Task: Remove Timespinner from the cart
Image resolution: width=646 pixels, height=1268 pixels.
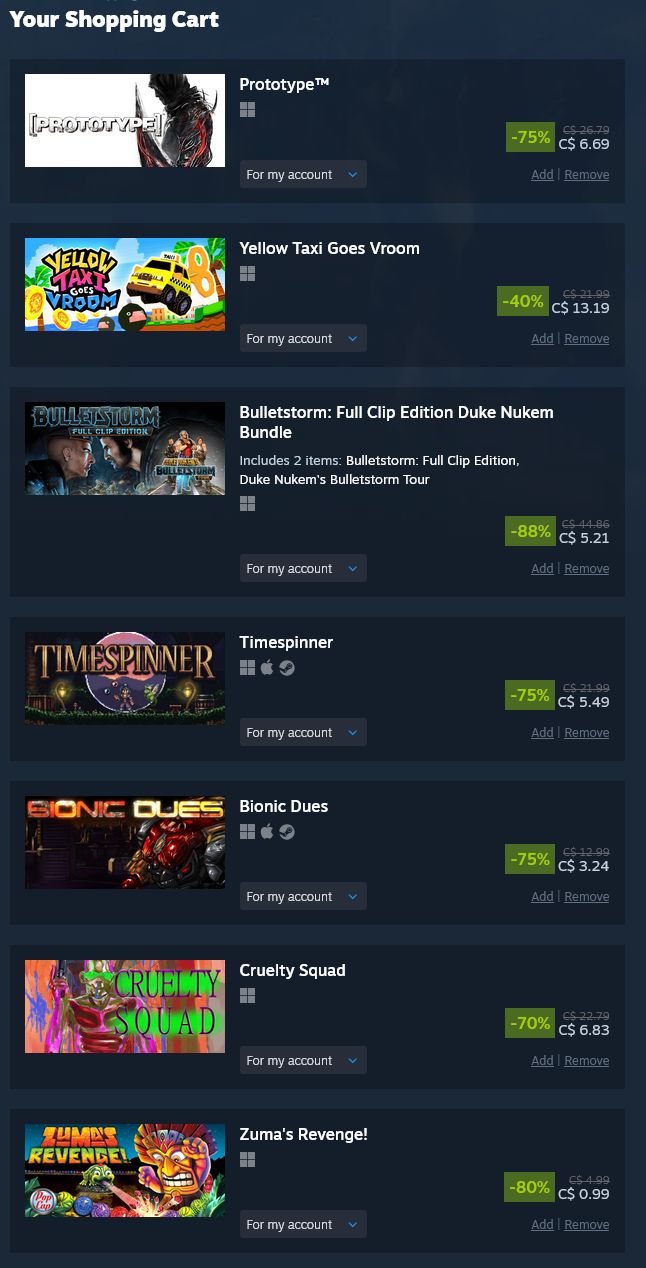Action: (586, 733)
